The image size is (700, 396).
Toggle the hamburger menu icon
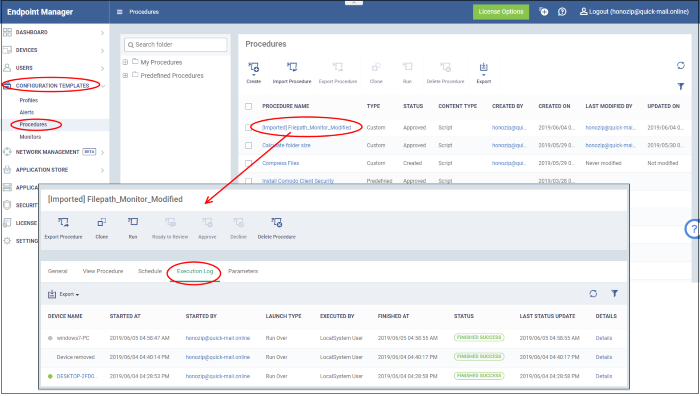tap(119, 12)
